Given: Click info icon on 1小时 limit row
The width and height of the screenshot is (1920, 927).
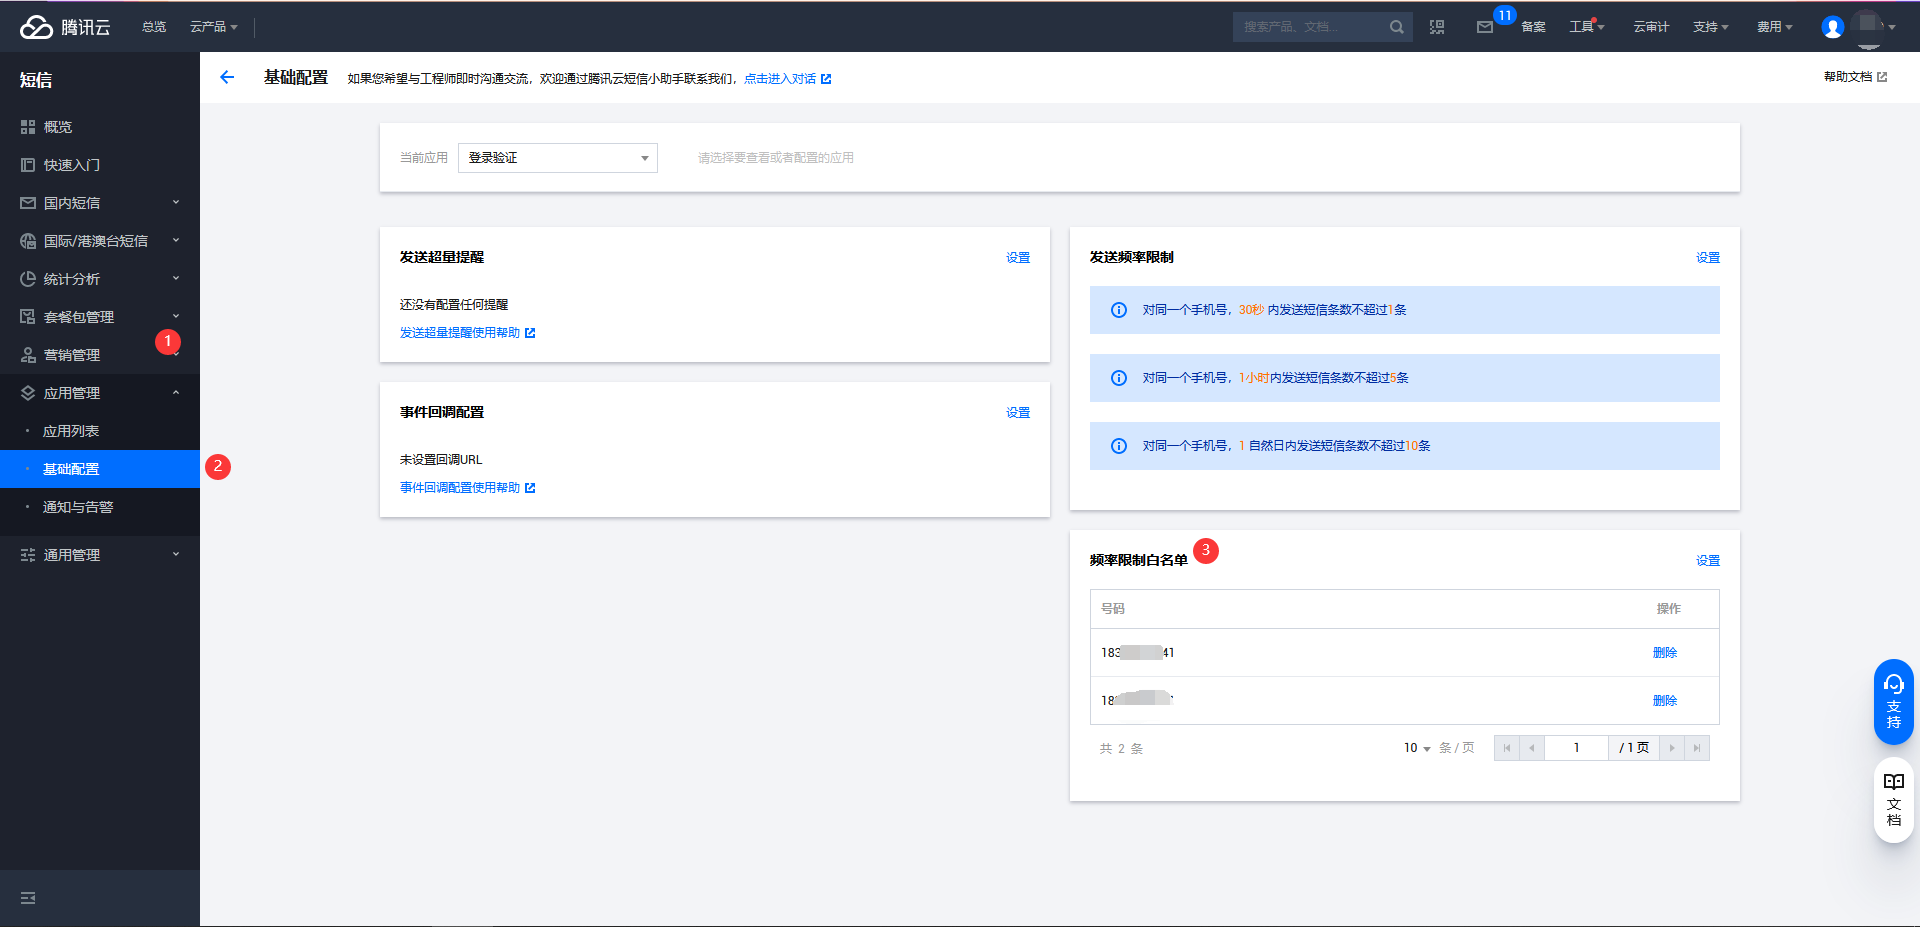Looking at the screenshot, I should pos(1119,378).
